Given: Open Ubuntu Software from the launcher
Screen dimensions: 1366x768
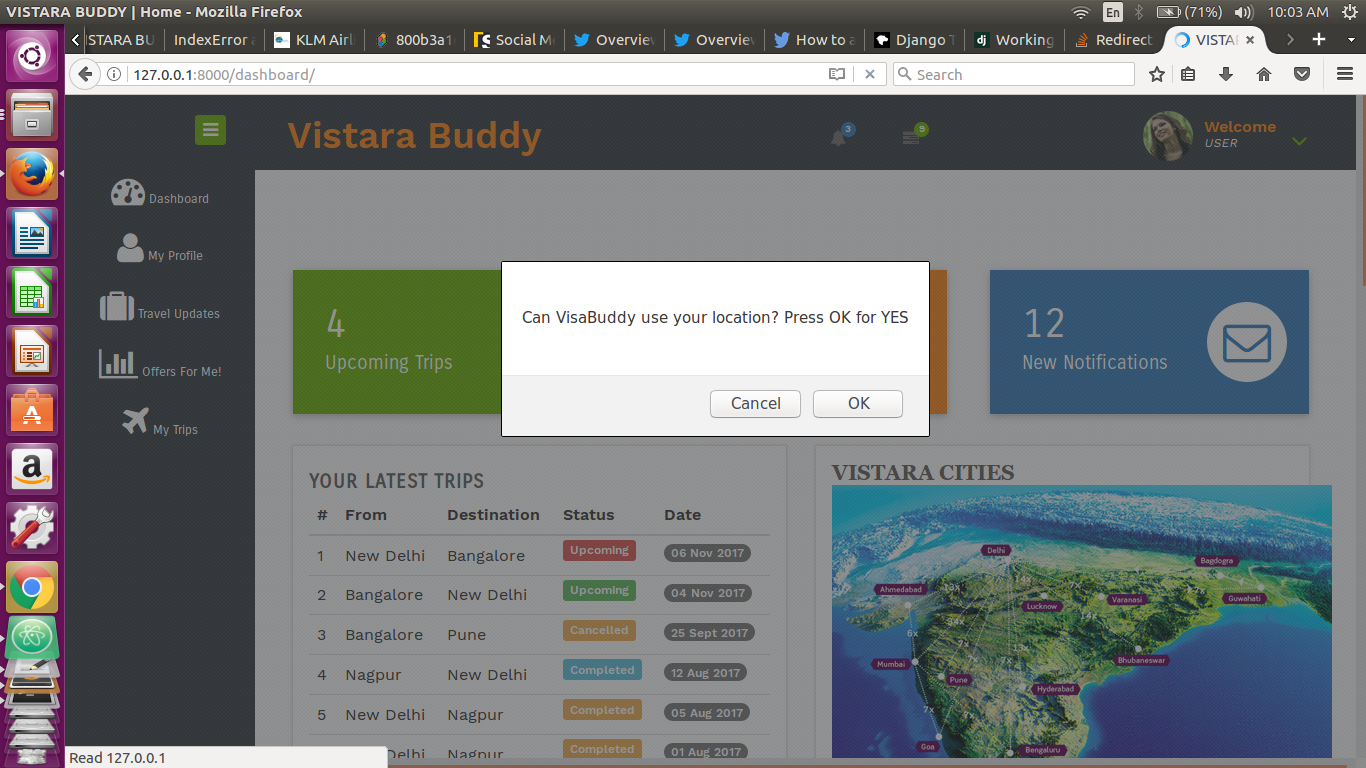Looking at the screenshot, I should point(33,410).
